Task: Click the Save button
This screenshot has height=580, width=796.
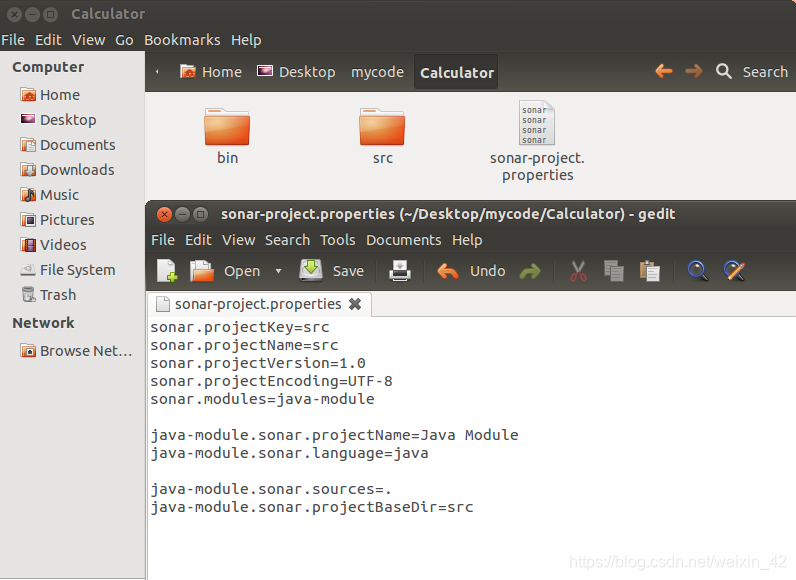Action: tap(331, 271)
